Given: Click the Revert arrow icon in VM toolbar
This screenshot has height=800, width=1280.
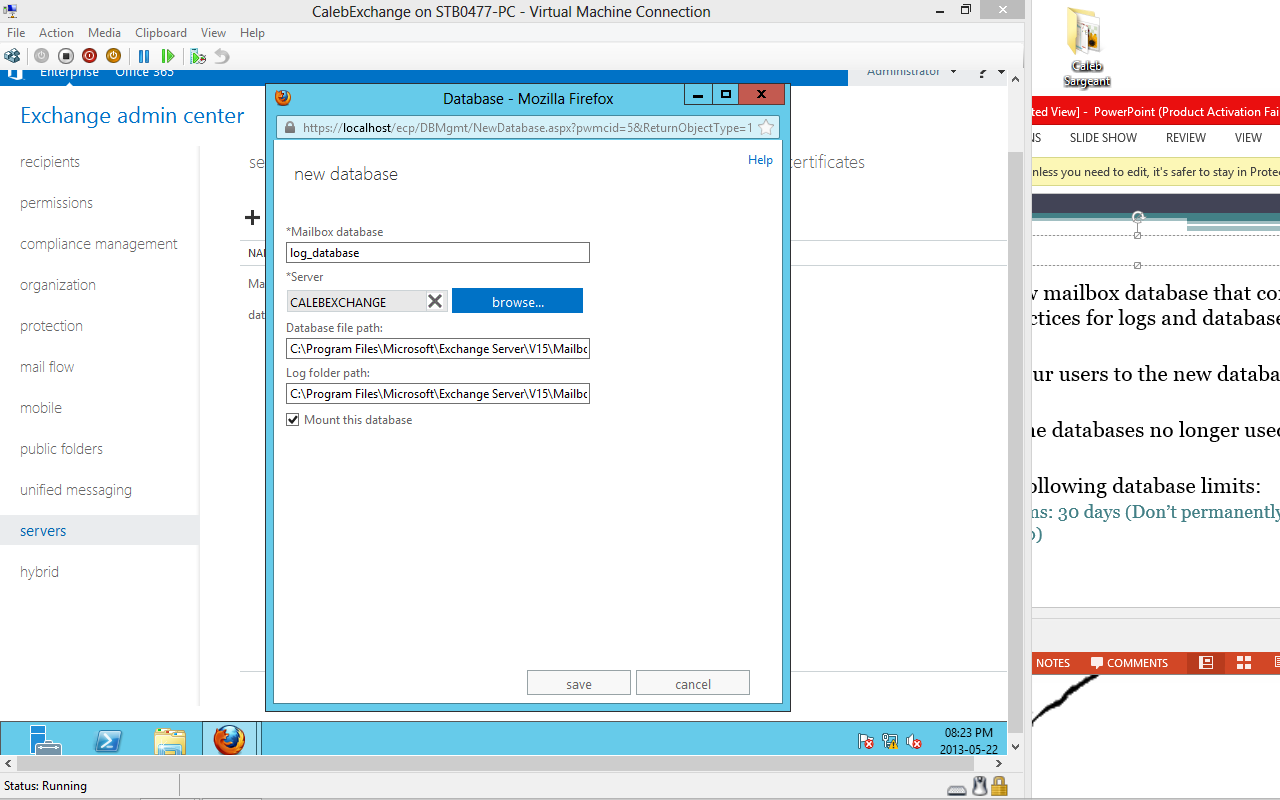Looking at the screenshot, I should tap(222, 56).
